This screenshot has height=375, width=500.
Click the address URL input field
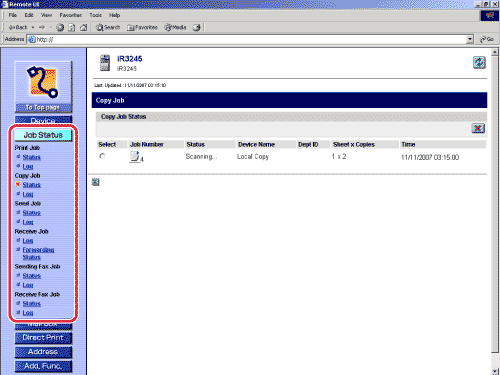point(247,39)
